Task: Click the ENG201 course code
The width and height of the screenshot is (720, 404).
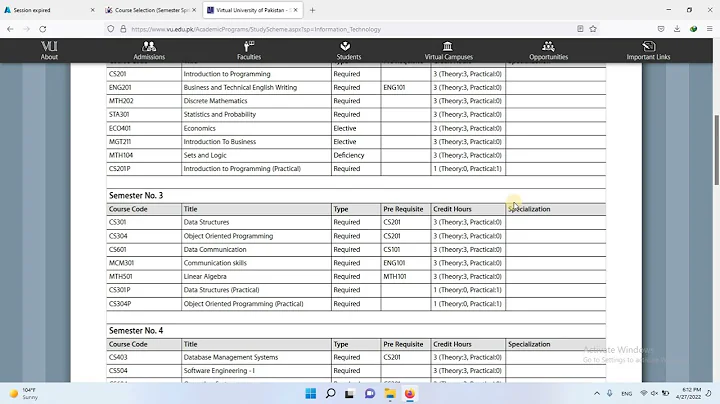Action: click(x=120, y=87)
